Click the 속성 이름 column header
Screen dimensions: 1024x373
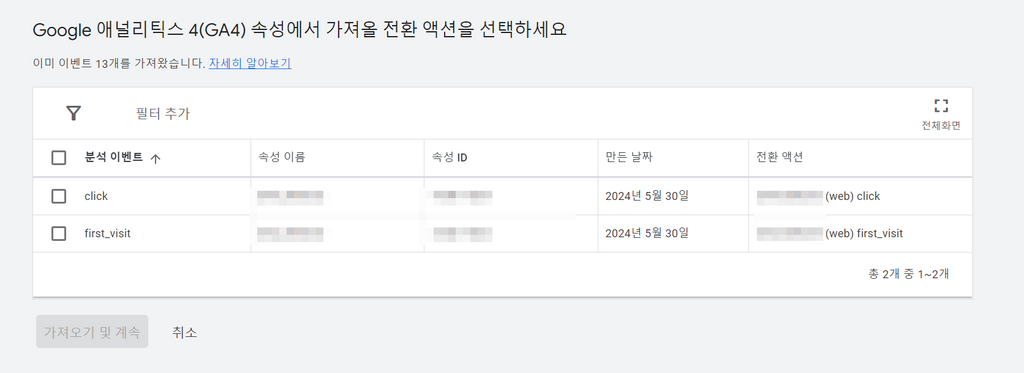pyautogui.click(x=282, y=157)
